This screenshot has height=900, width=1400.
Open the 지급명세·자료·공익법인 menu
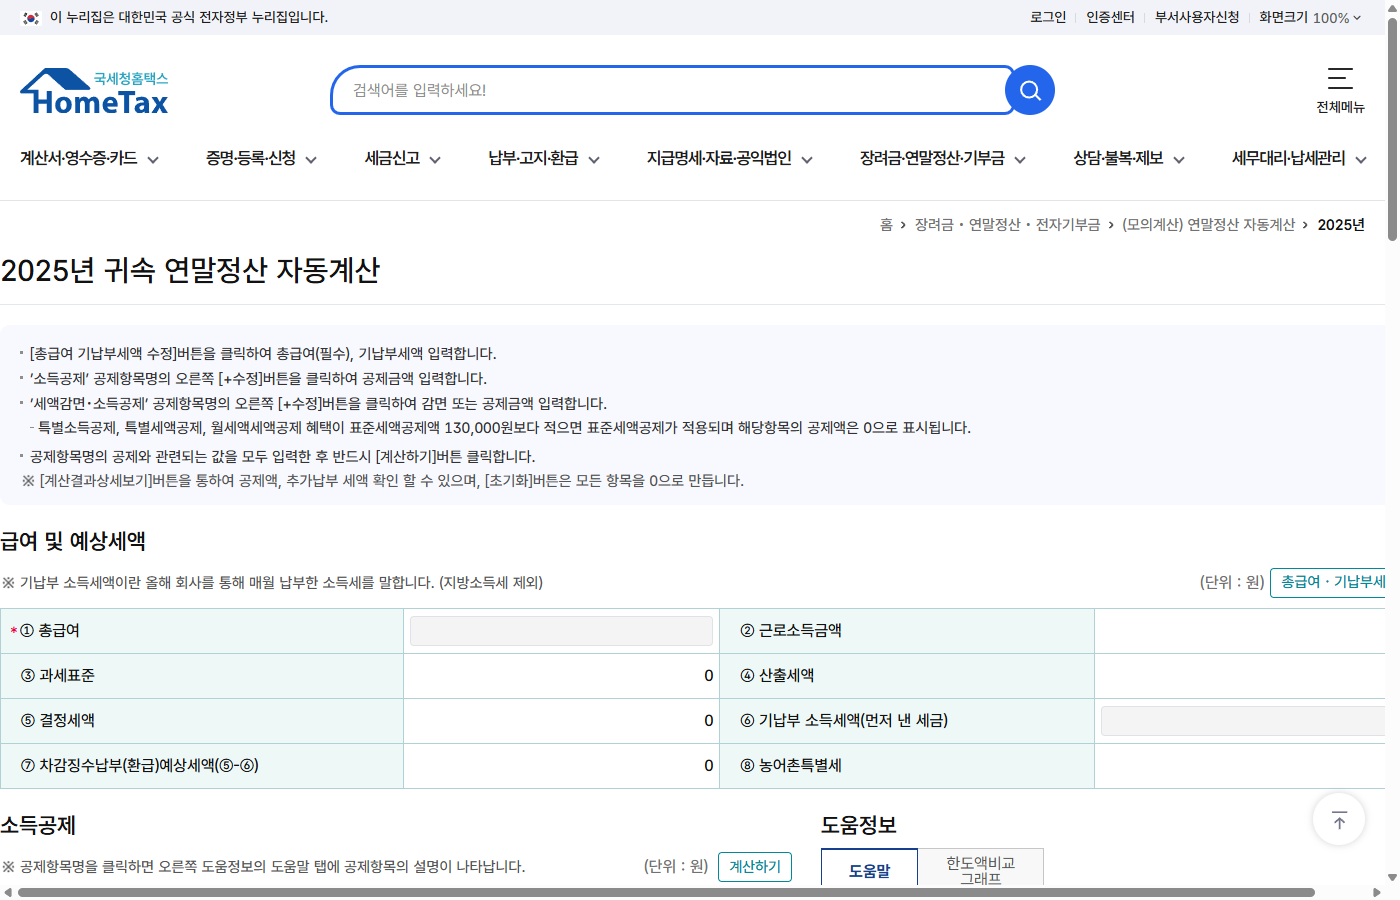[x=720, y=158]
